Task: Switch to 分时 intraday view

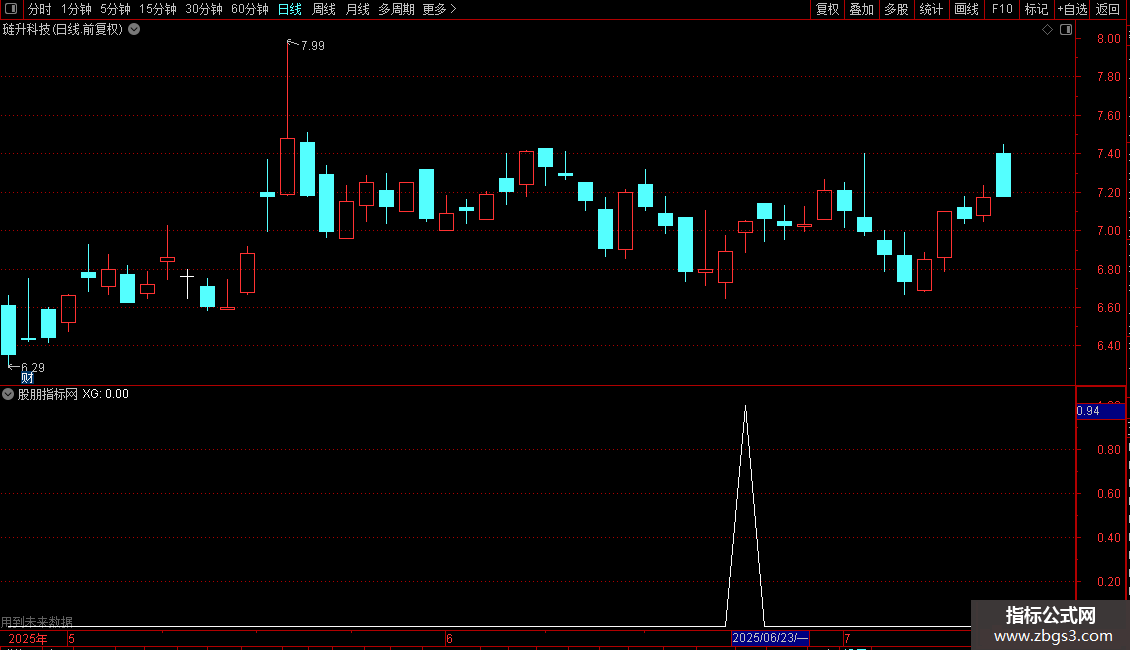Action: tap(40, 9)
